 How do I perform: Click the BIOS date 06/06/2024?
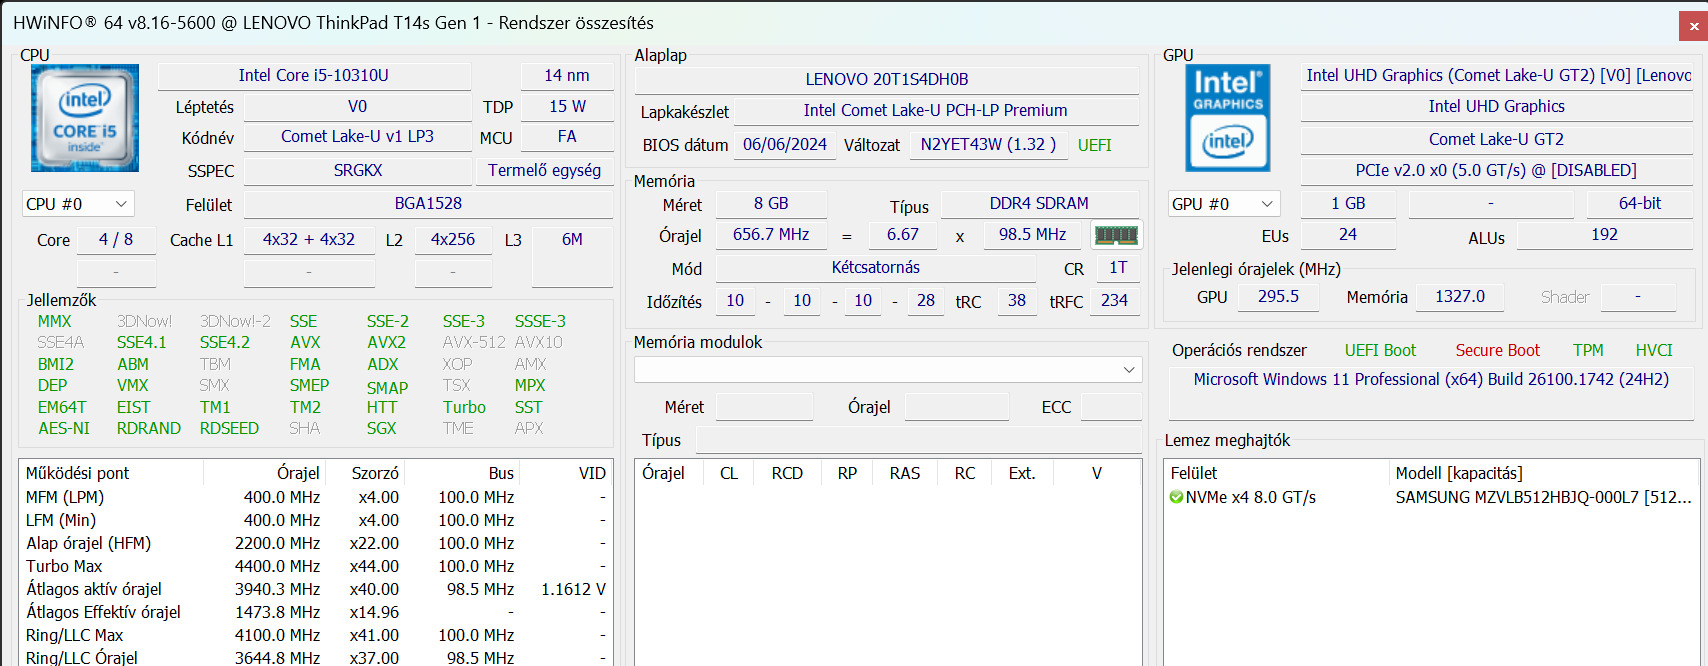785,144
